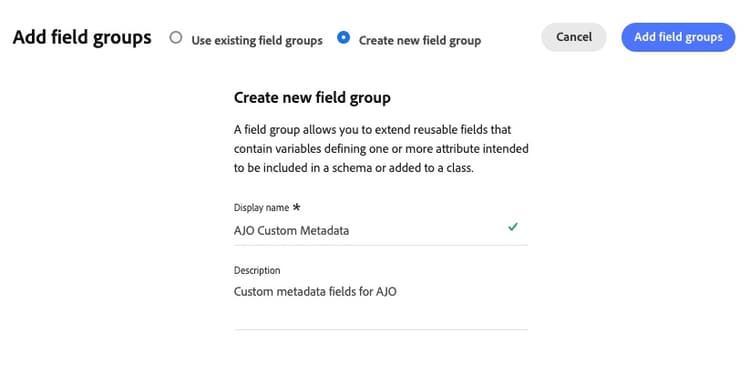Screen dimensions: 750x373
Task: Click the green validation checkmark icon
Action: pos(513,227)
